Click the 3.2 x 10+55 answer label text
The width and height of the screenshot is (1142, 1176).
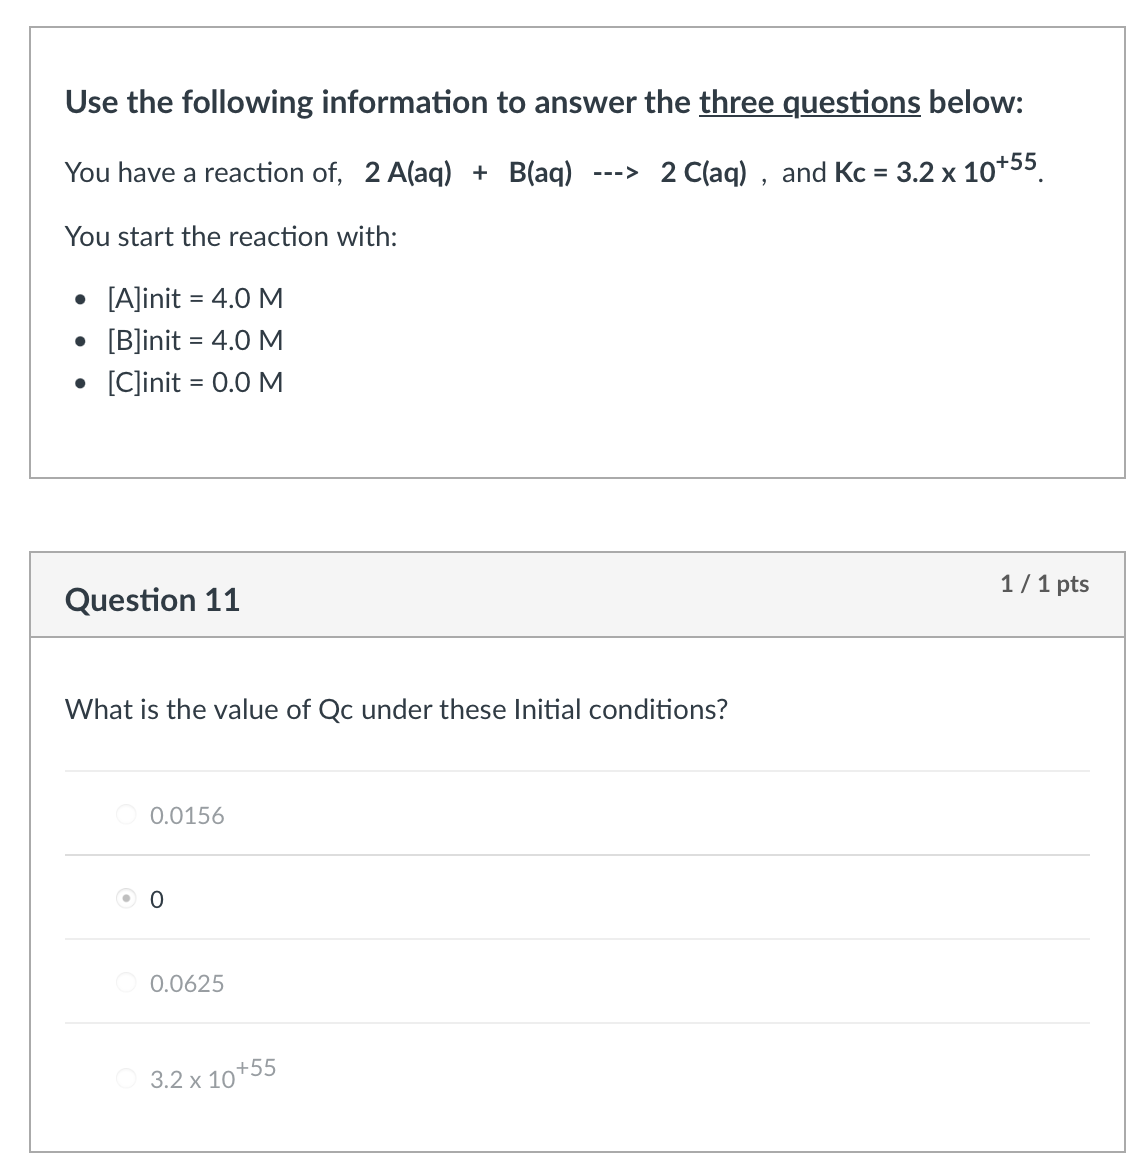pyautogui.click(x=211, y=1073)
